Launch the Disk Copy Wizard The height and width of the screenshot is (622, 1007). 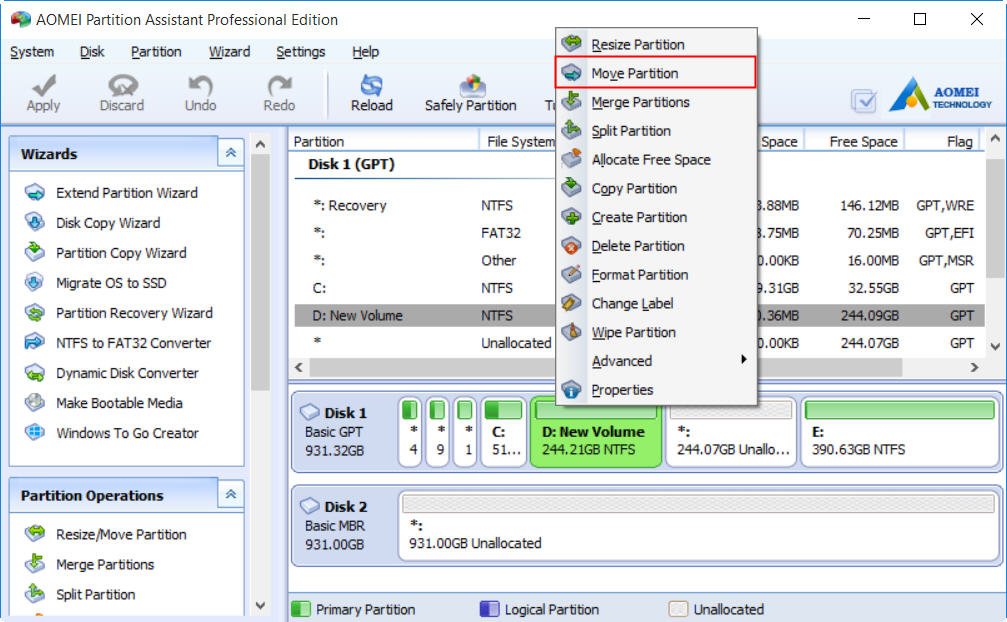point(108,223)
